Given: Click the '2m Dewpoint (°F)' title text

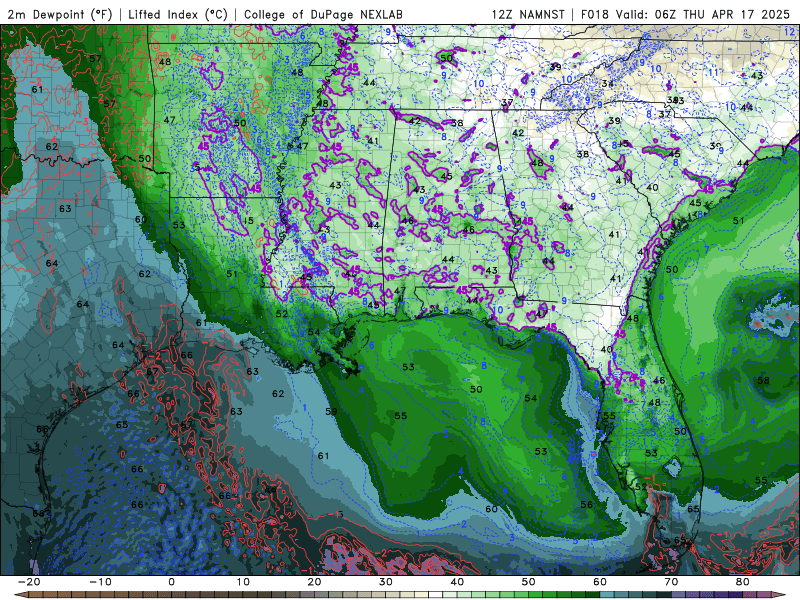Looking at the screenshot, I should (x=60, y=14).
